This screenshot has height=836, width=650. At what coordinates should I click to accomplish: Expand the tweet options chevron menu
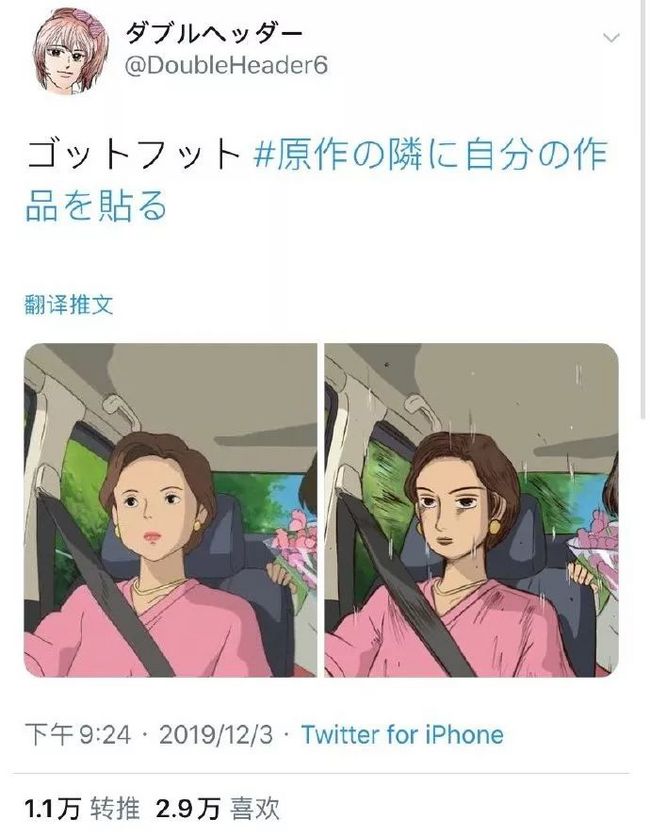click(611, 38)
